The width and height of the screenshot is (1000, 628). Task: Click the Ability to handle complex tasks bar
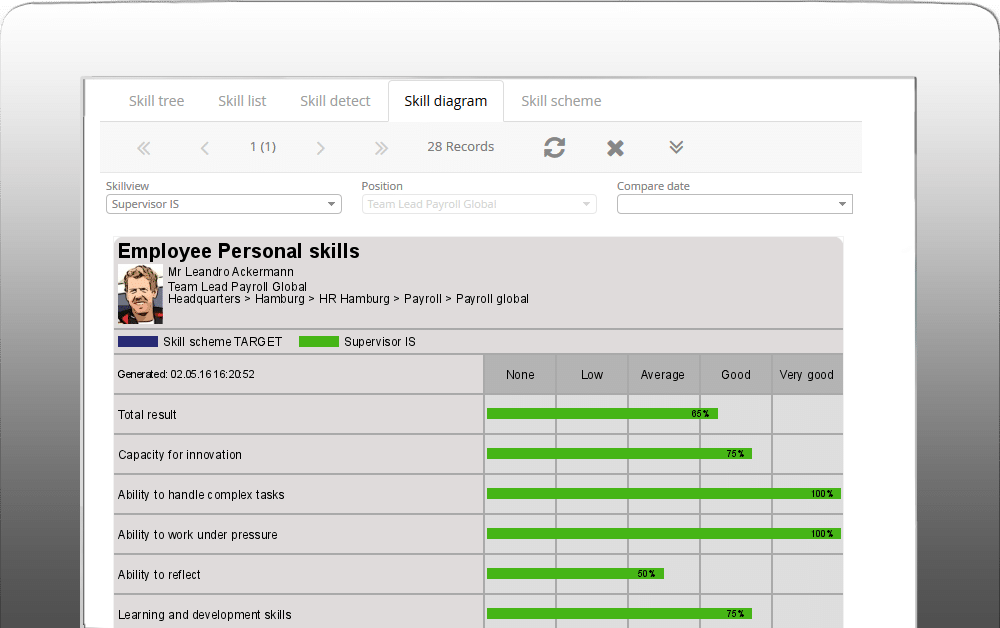coord(664,493)
